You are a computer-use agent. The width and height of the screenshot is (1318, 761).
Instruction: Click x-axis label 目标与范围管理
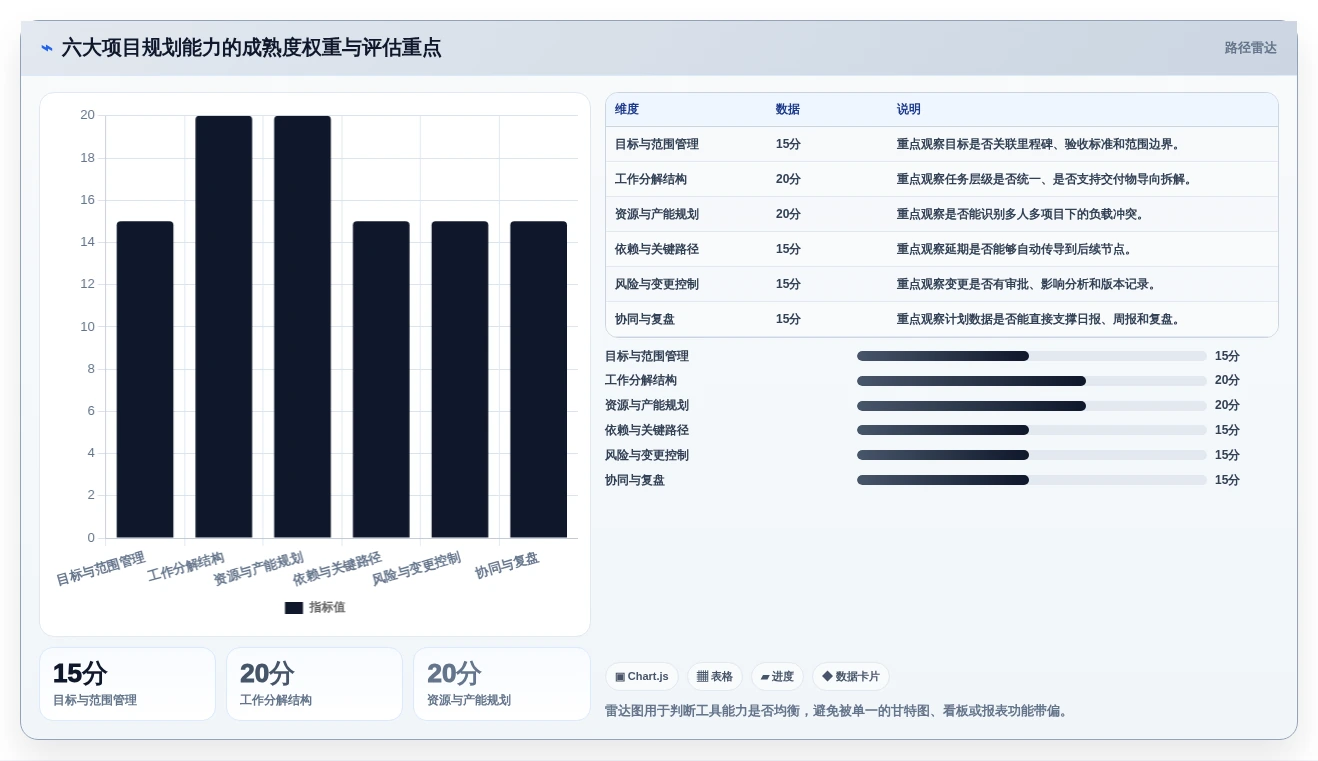[x=101, y=569]
